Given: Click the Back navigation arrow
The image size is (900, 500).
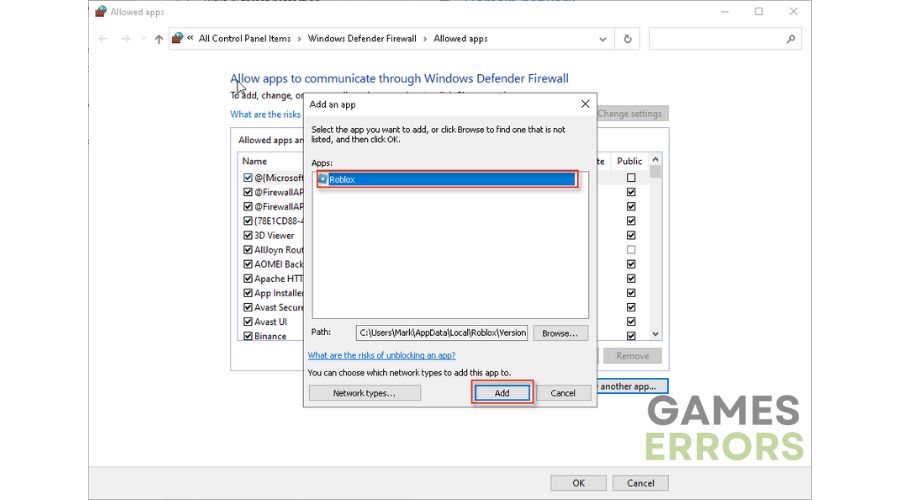Looking at the screenshot, I should tap(103, 38).
